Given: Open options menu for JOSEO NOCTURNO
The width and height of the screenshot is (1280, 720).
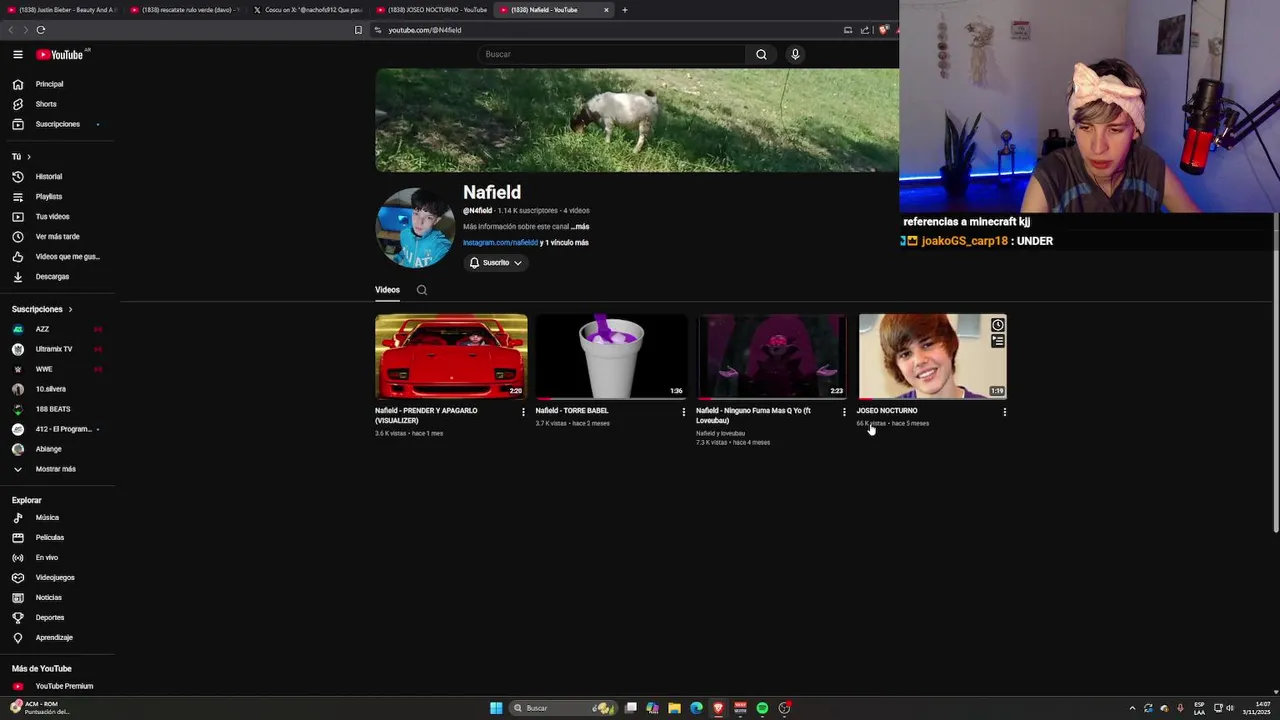Looking at the screenshot, I should 1005,412.
